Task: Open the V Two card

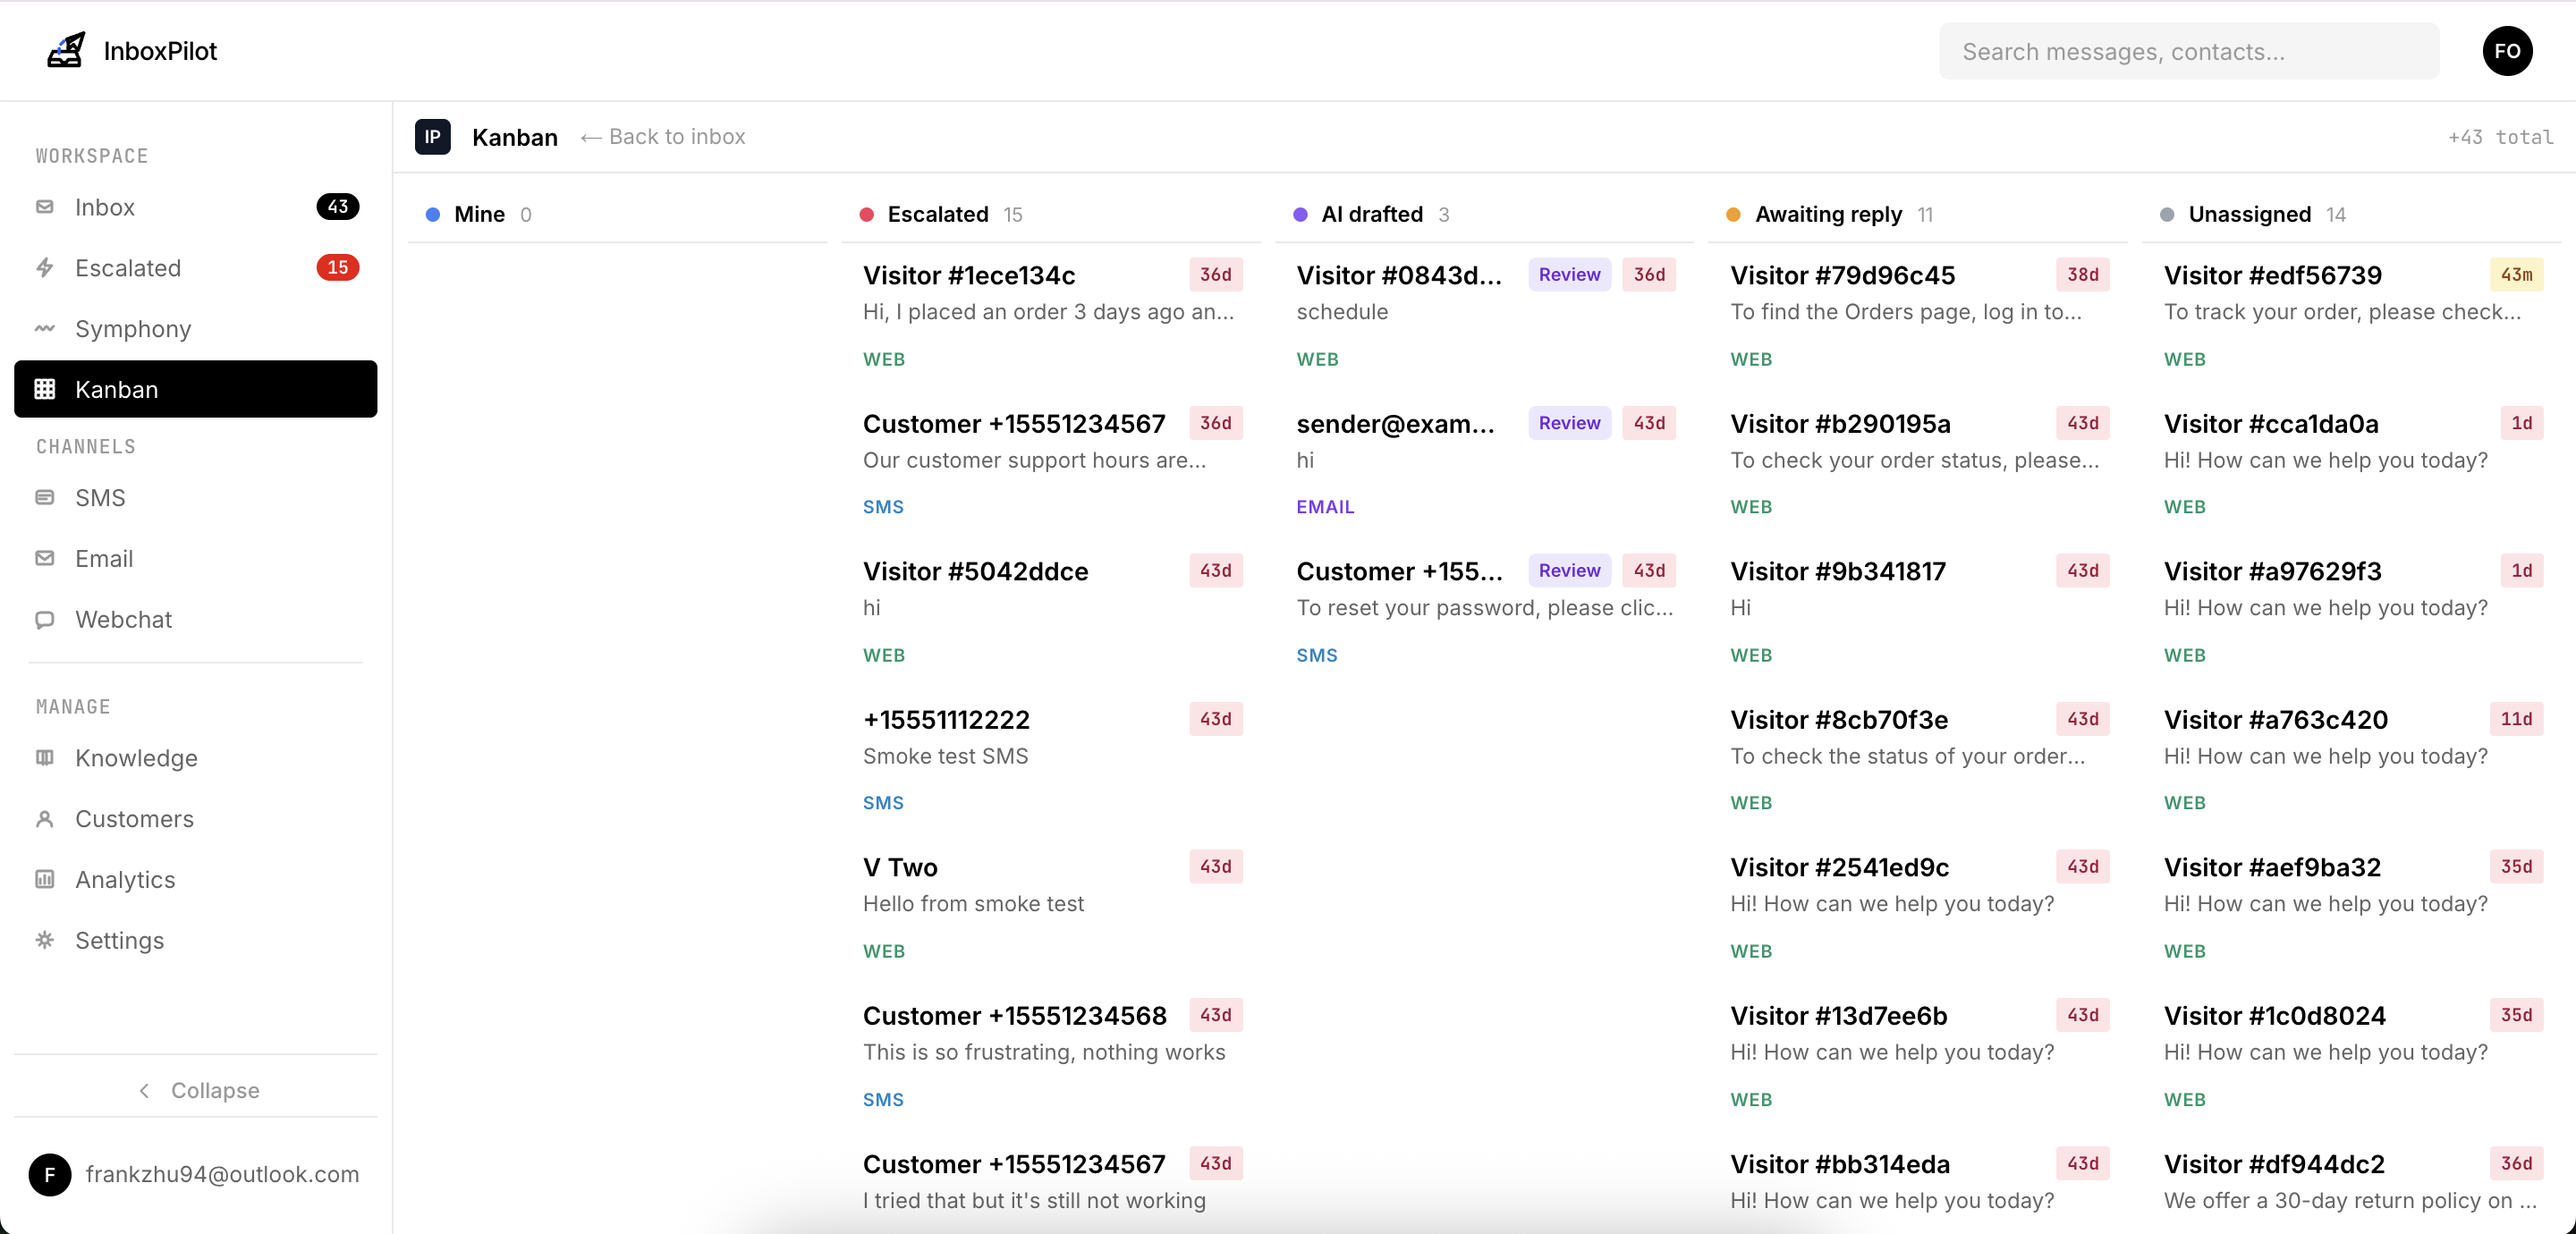Action: [1051, 908]
